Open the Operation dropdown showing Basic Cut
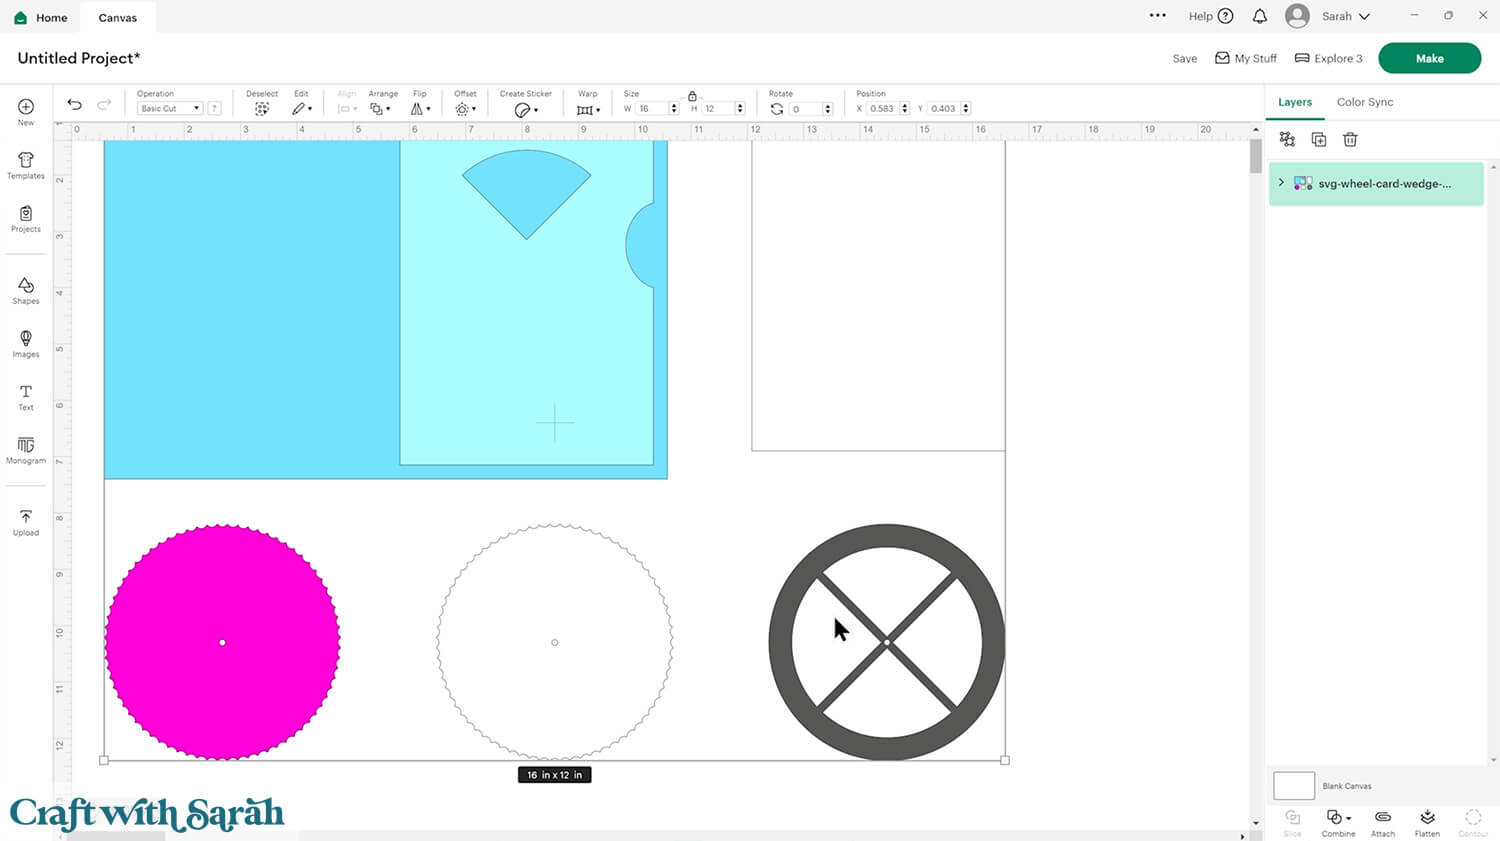The width and height of the screenshot is (1500, 841). 170,108
